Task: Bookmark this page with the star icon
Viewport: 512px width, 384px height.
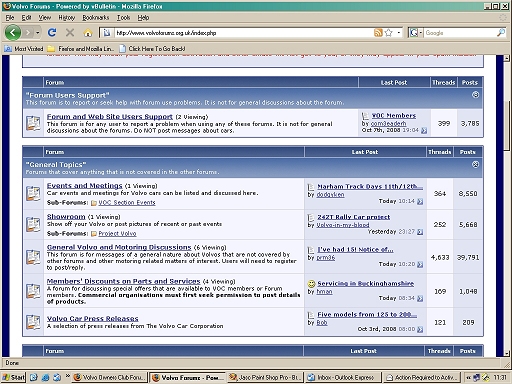Action: (x=388, y=33)
